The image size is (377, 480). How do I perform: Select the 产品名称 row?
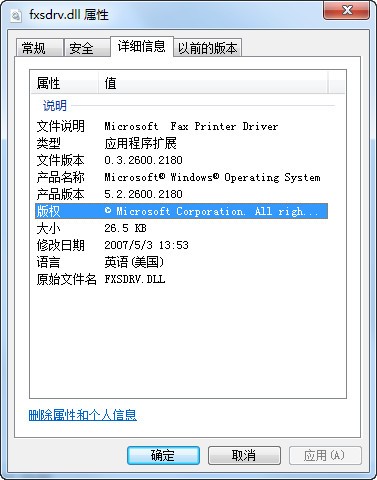tap(181, 177)
